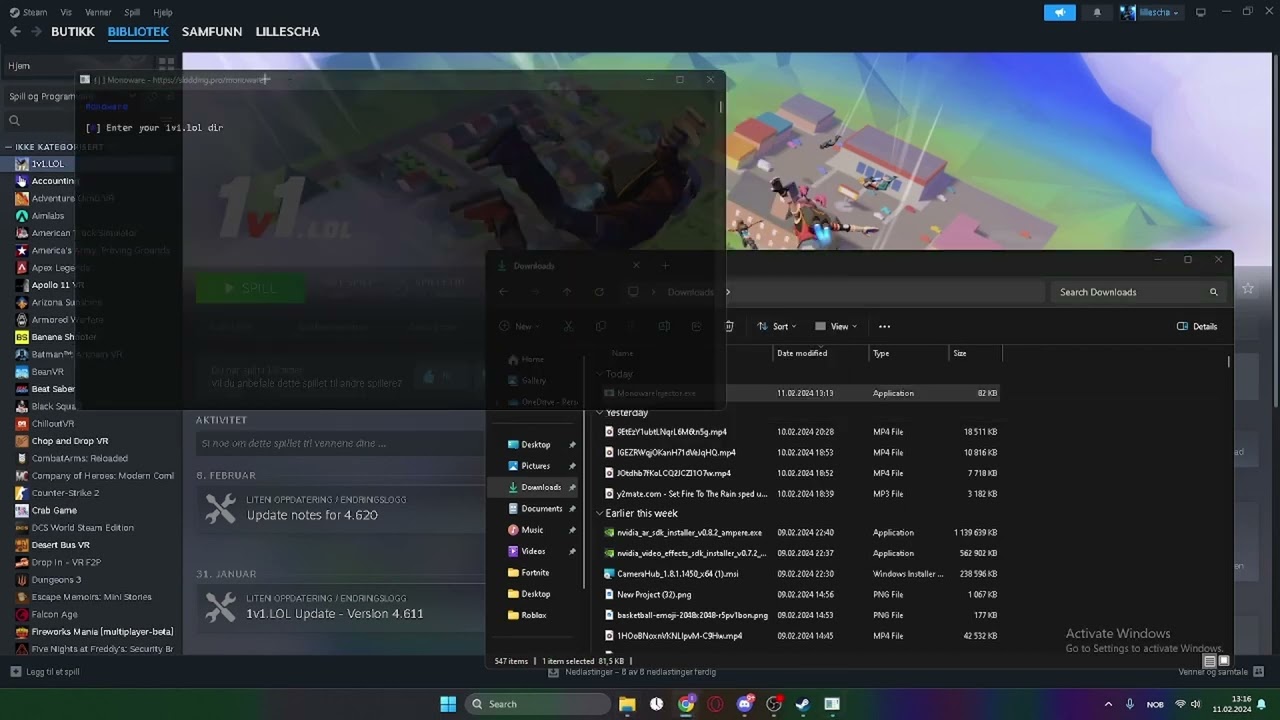Open Steam notifications bell

[x=1097, y=12]
